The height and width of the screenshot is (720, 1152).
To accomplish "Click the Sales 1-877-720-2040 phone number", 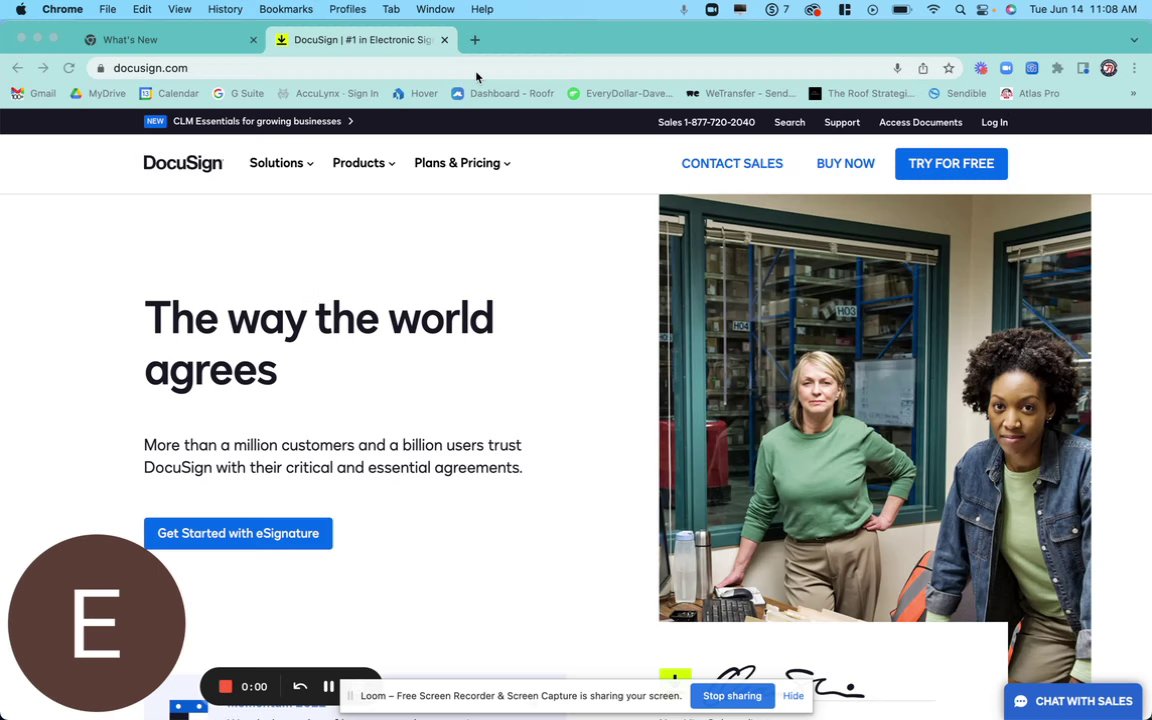I will click(706, 122).
